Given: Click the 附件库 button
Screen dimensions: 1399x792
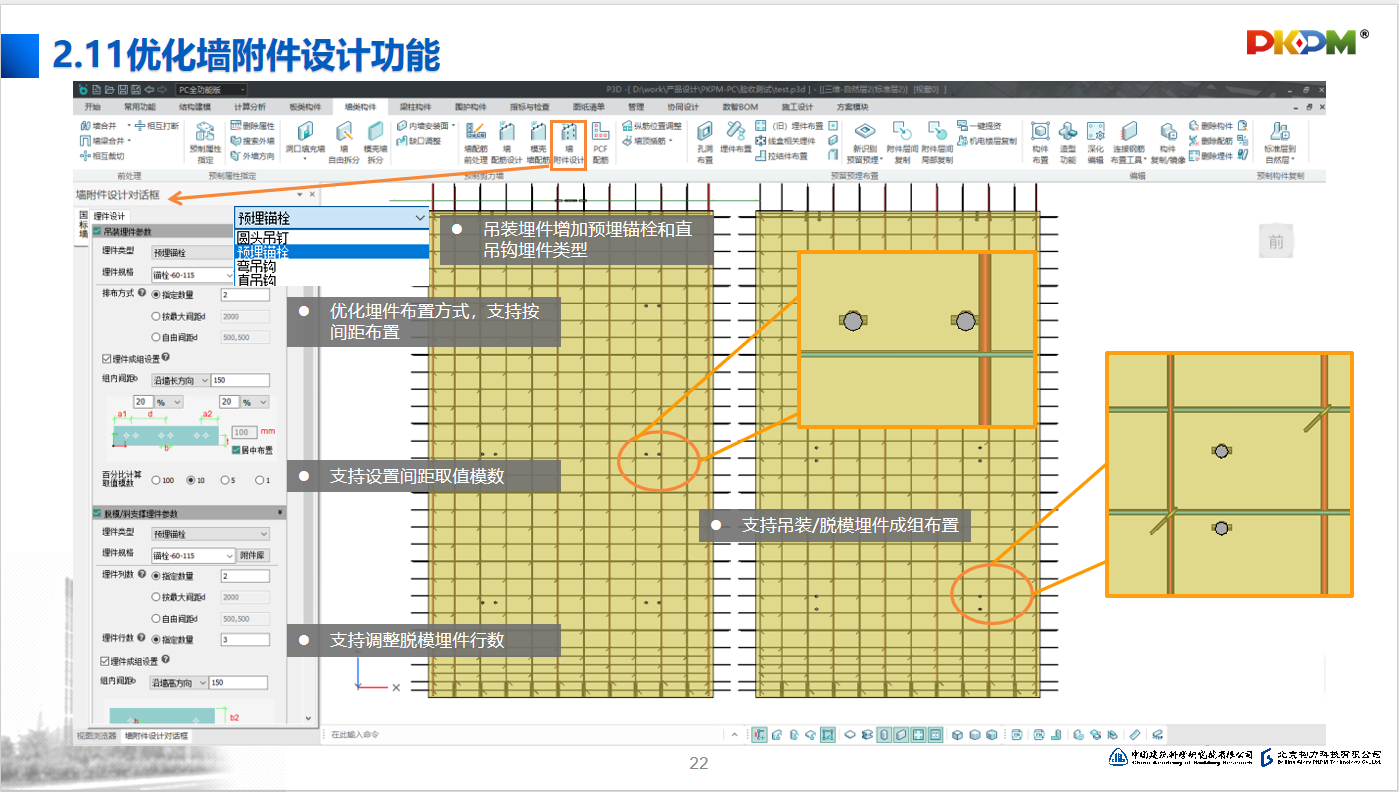Looking at the screenshot, I should click(253, 555).
